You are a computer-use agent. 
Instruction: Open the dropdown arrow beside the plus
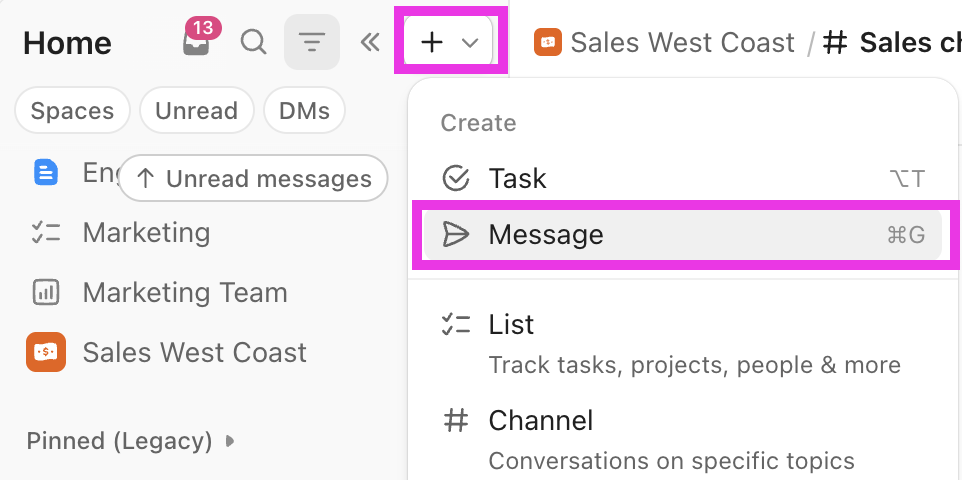tap(470, 42)
